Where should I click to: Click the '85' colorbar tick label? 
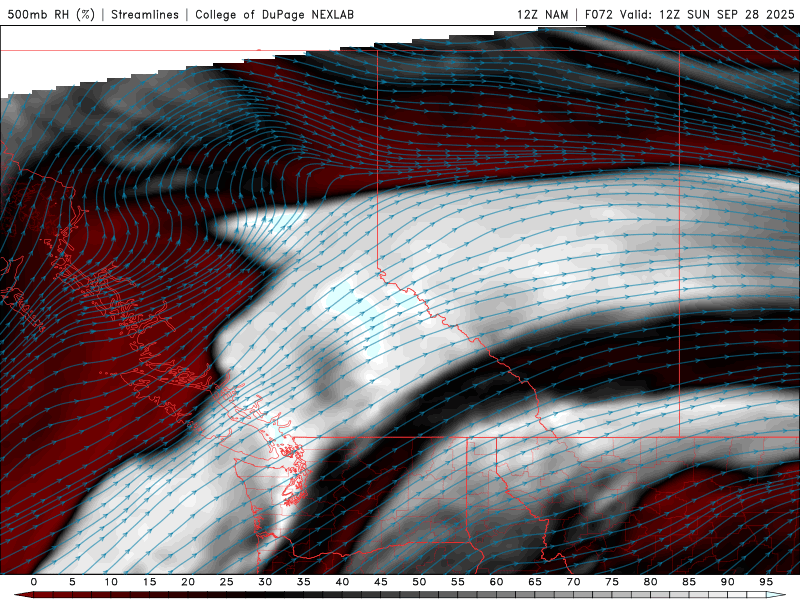tap(689, 582)
